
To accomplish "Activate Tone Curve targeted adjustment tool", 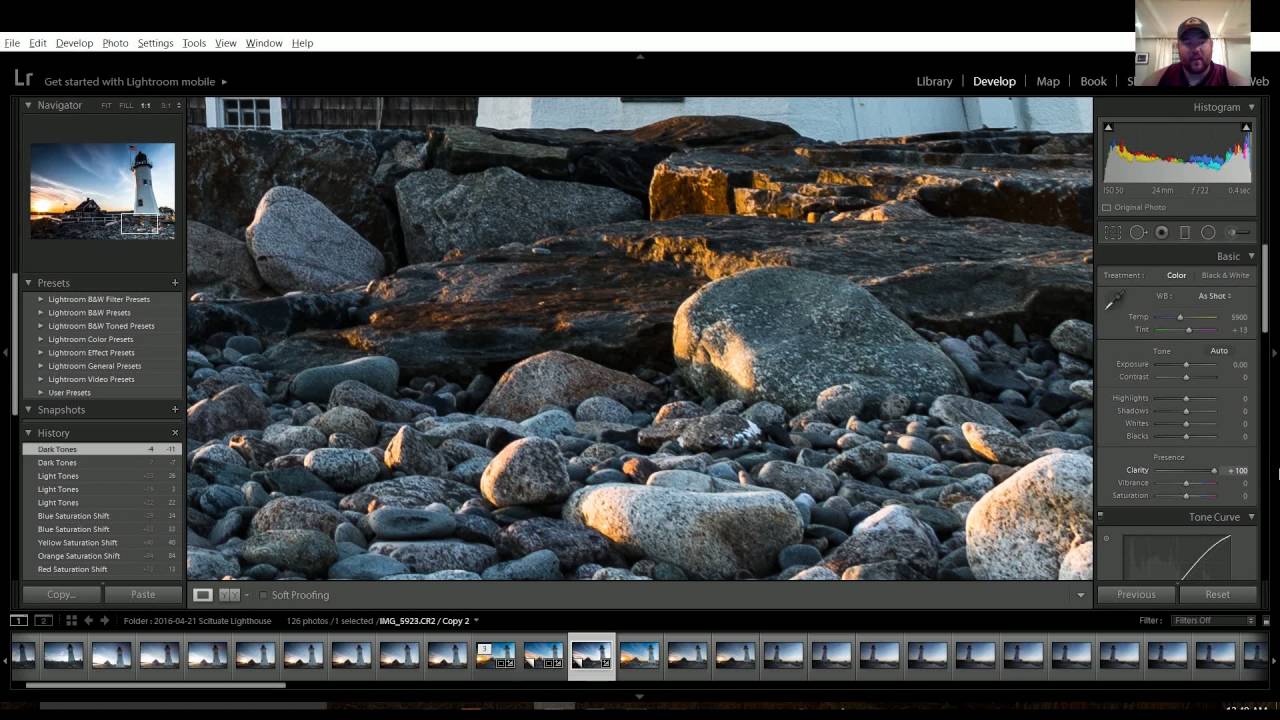I will click(x=1106, y=539).
